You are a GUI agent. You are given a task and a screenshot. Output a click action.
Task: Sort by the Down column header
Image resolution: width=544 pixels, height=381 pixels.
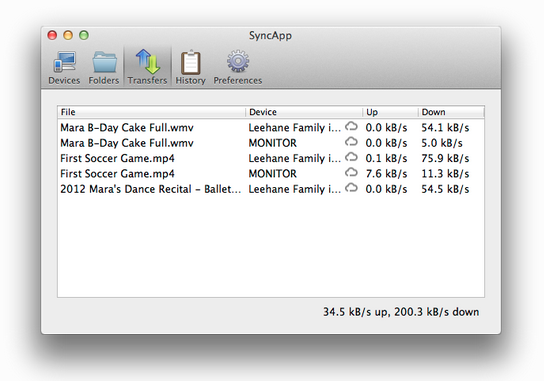451,112
